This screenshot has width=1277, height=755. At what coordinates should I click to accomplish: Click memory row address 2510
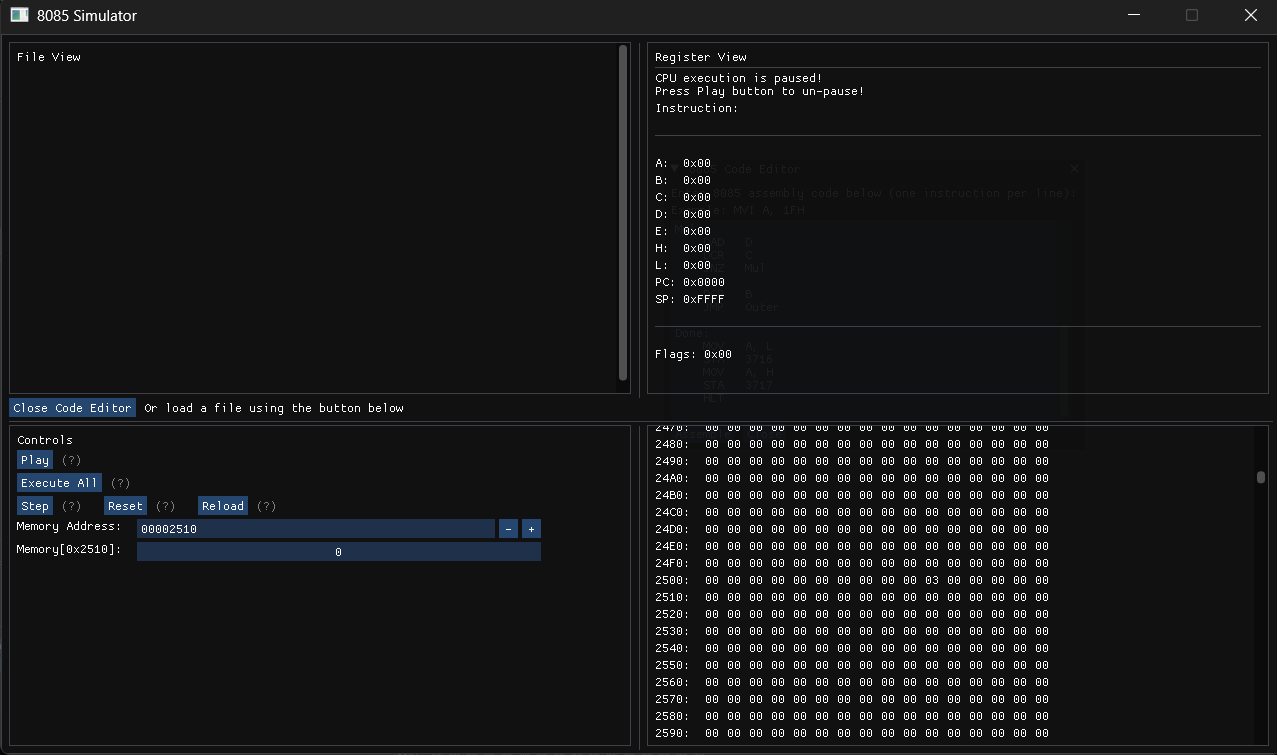[x=672, y=597]
